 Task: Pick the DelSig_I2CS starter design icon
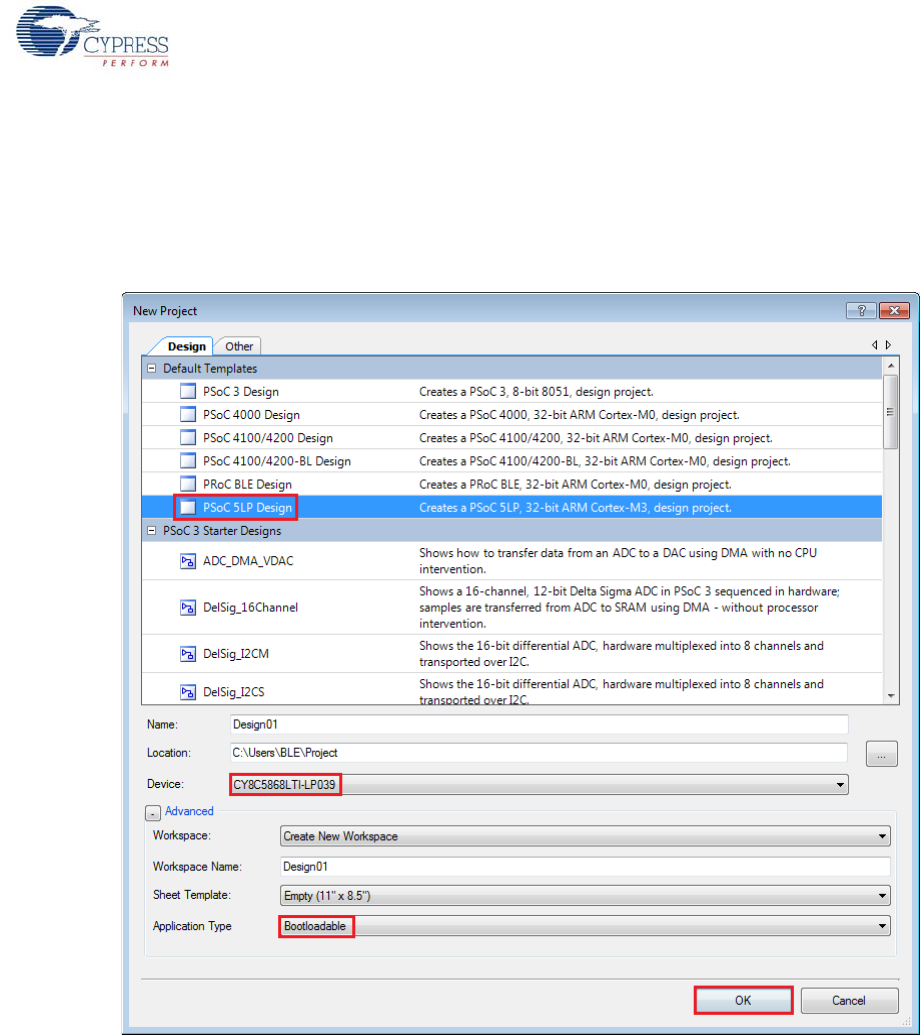[x=188, y=692]
